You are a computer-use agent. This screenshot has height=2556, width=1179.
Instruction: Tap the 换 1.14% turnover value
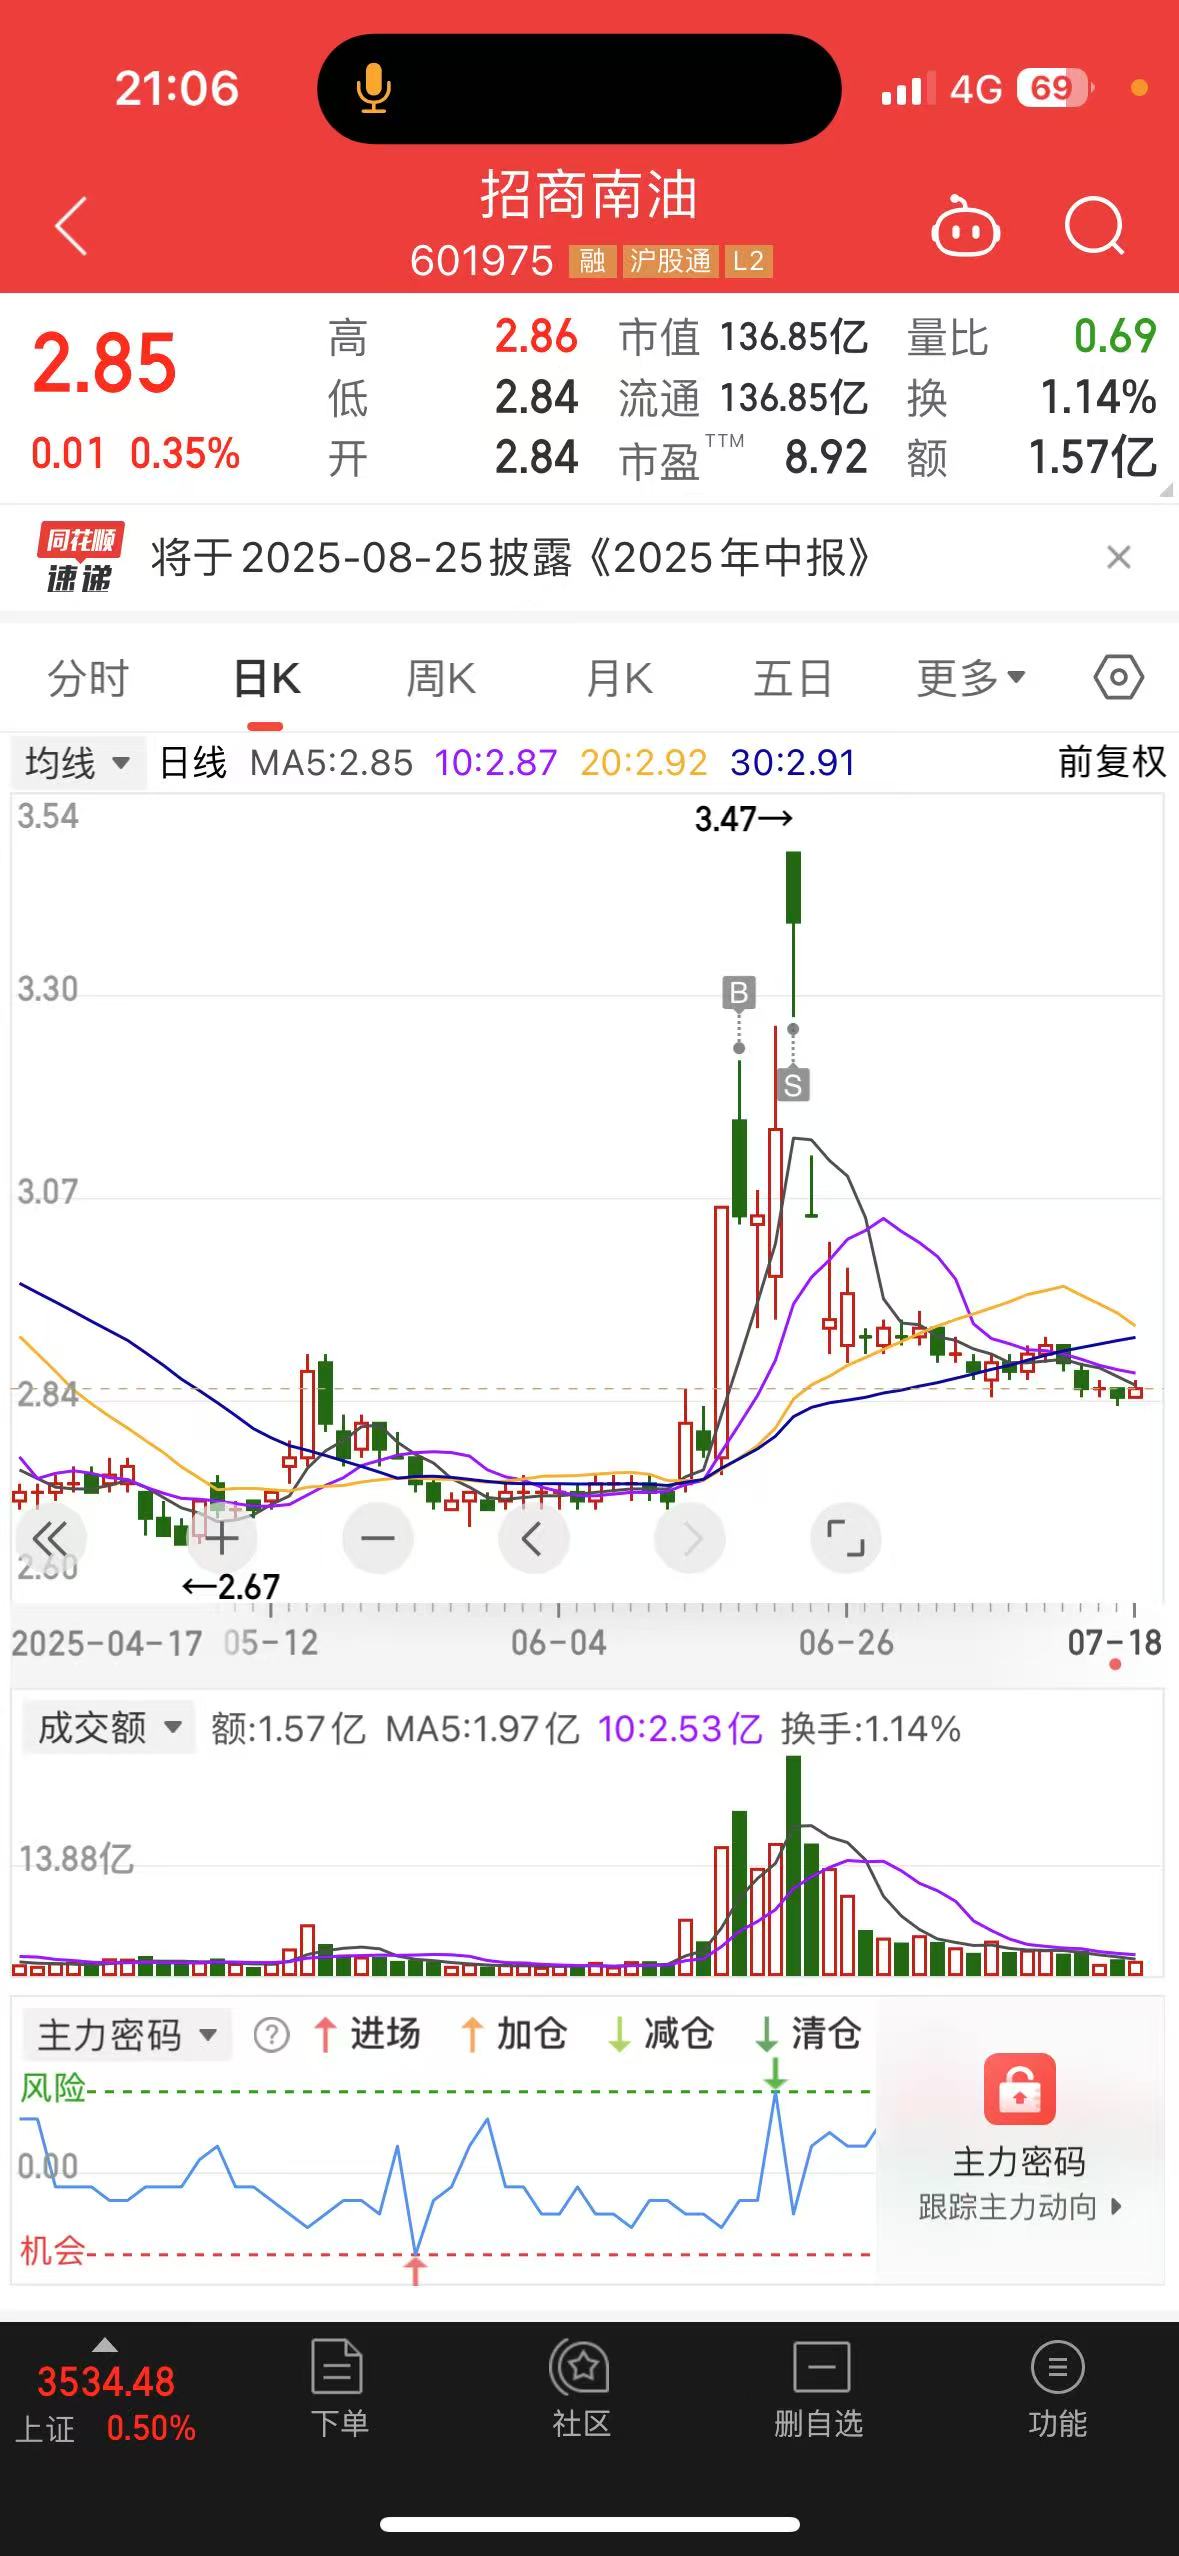pos(1098,398)
